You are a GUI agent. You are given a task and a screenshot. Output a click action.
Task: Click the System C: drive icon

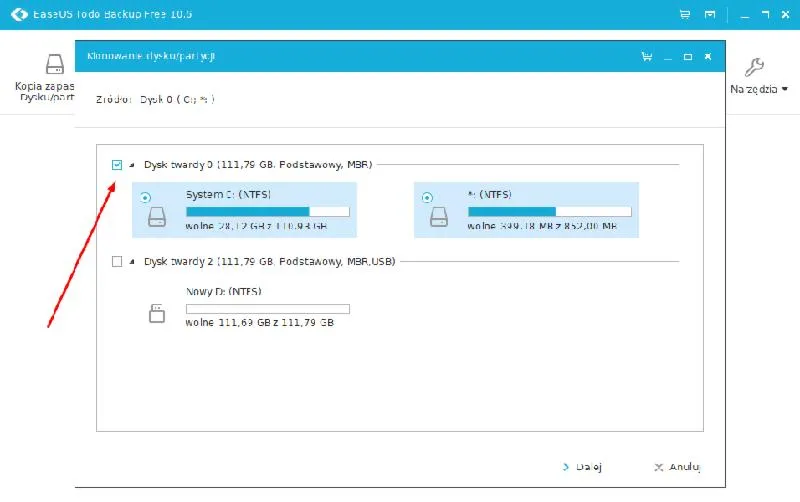(x=157, y=217)
